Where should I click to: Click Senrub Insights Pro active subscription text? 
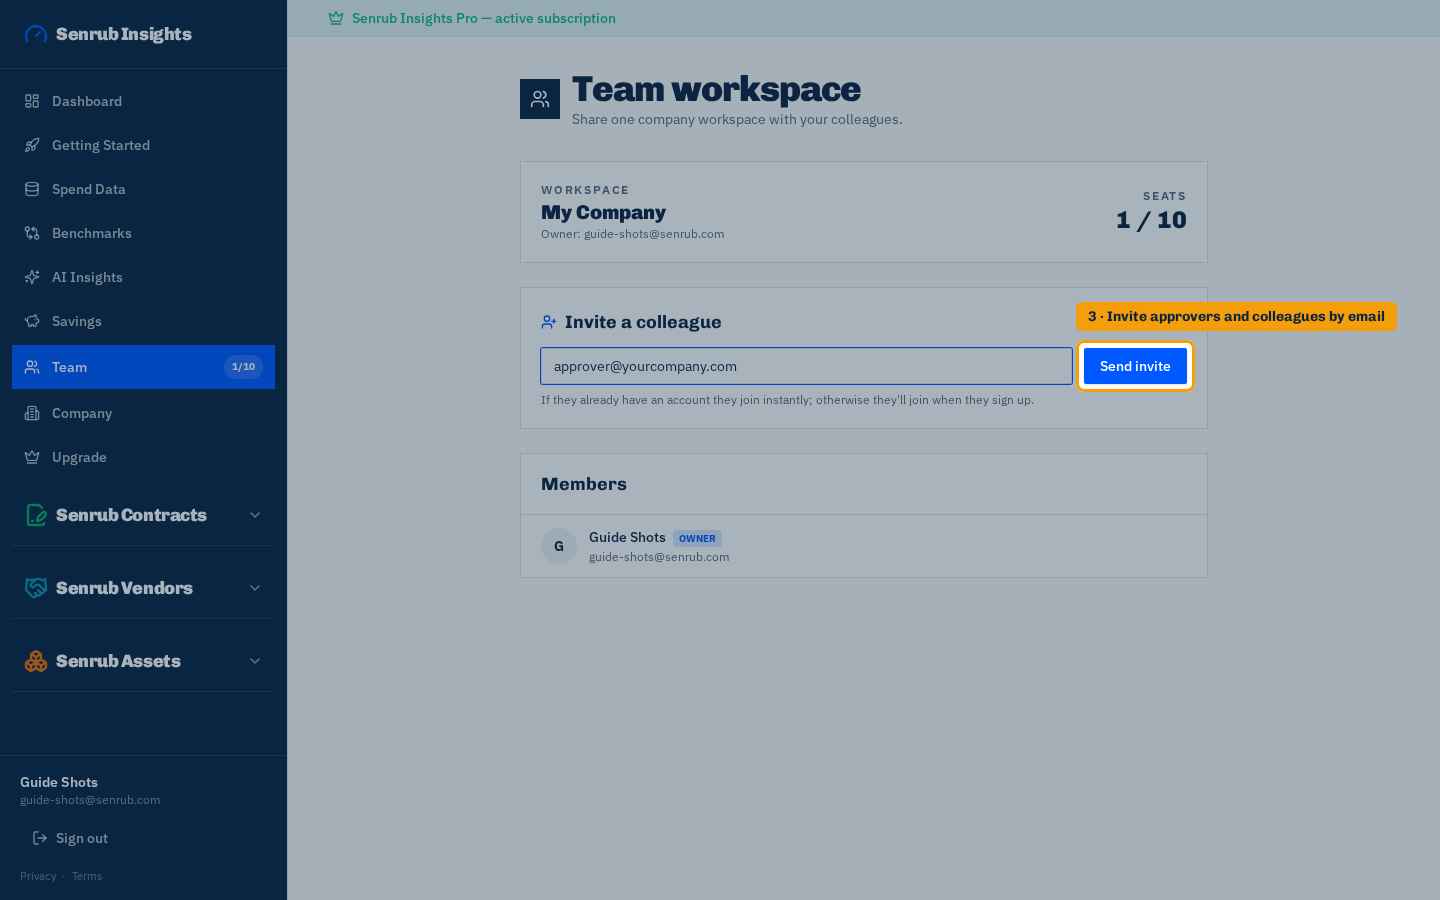click(484, 18)
